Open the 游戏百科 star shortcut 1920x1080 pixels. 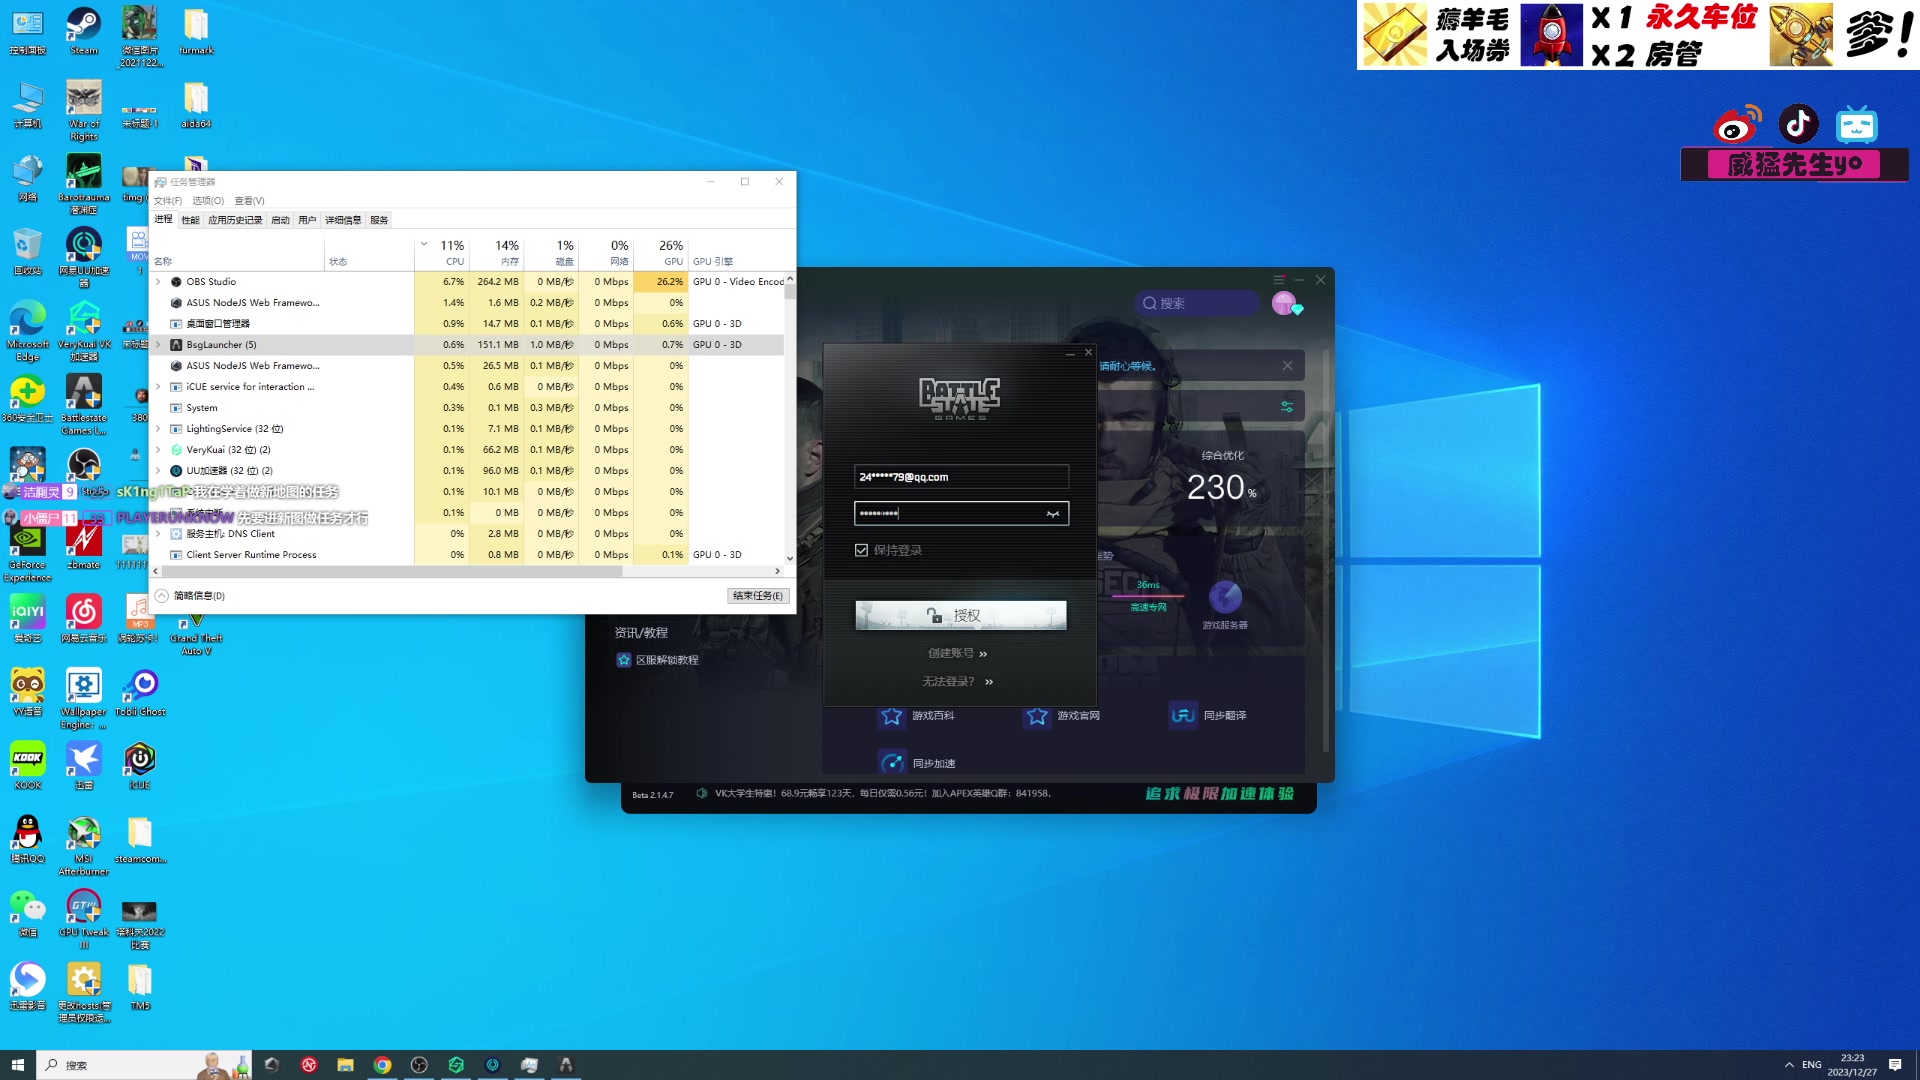(891, 716)
